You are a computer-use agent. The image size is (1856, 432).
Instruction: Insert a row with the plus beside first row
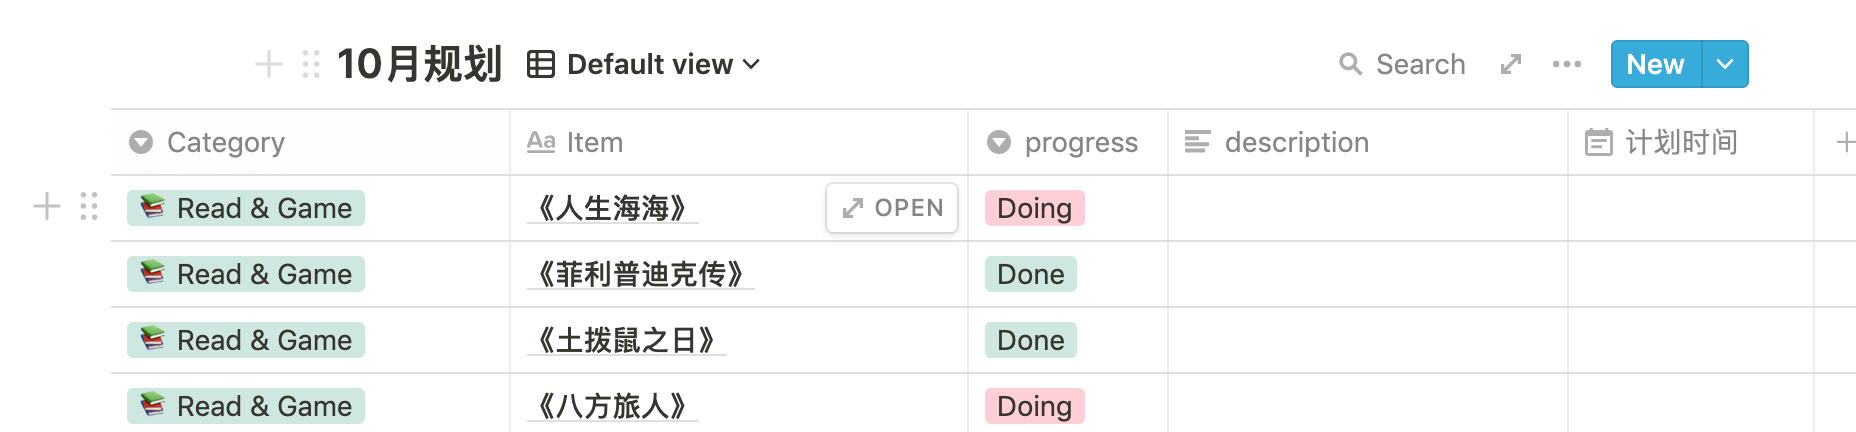tap(47, 206)
